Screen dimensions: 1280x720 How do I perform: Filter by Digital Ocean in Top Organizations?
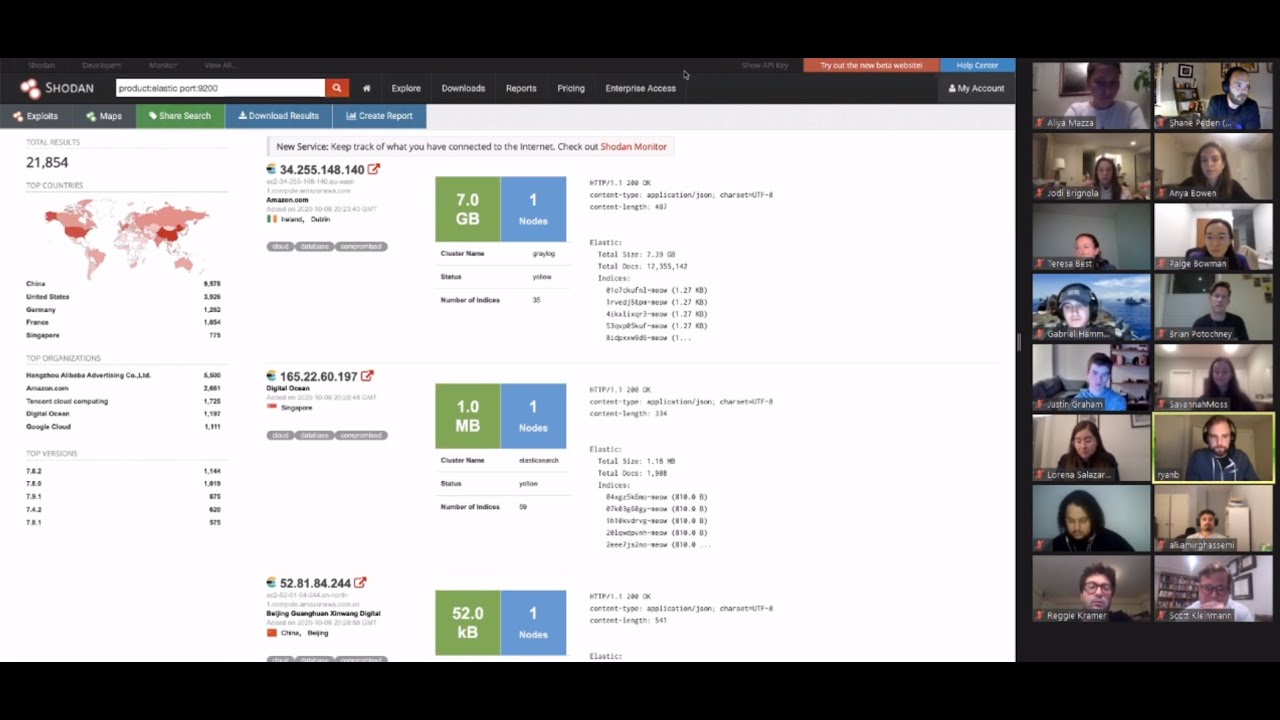click(48, 414)
